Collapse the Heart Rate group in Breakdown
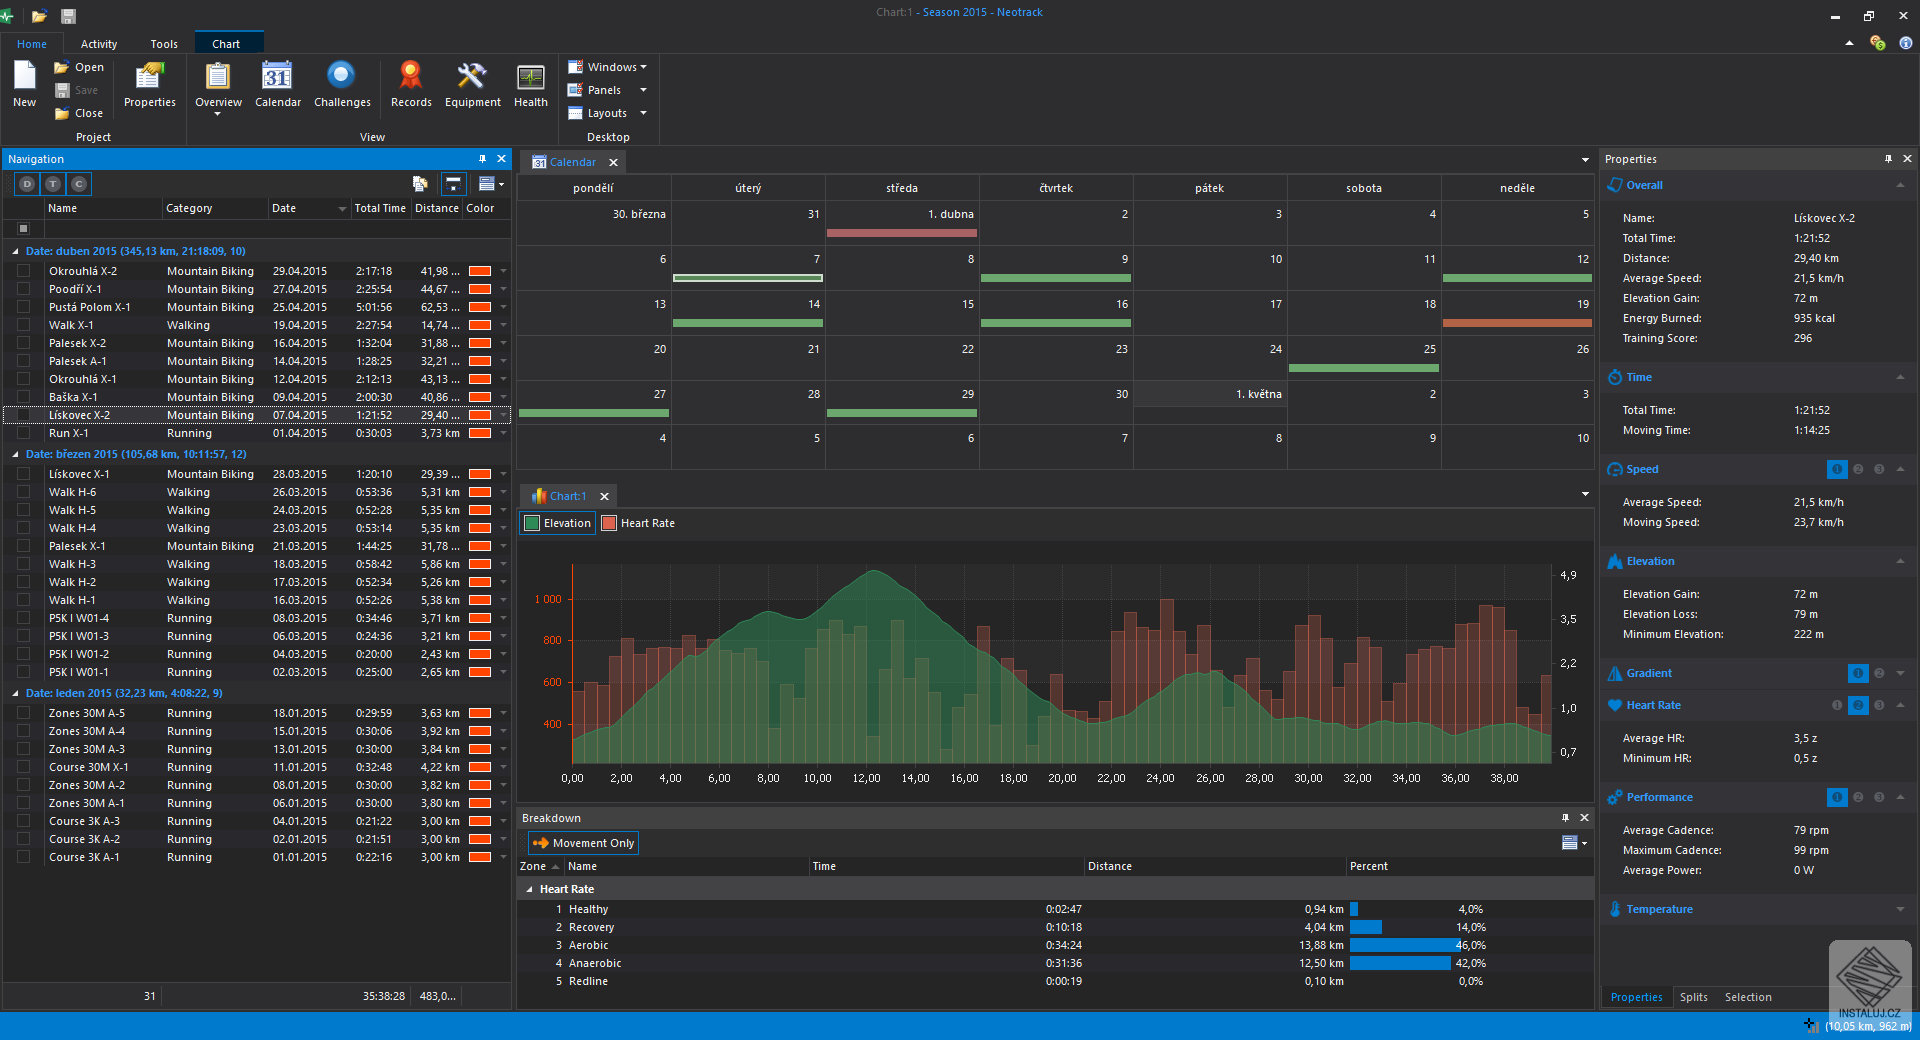Image resolution: width=1920 pixels, height=1040 pixels. tap(529, 889)
